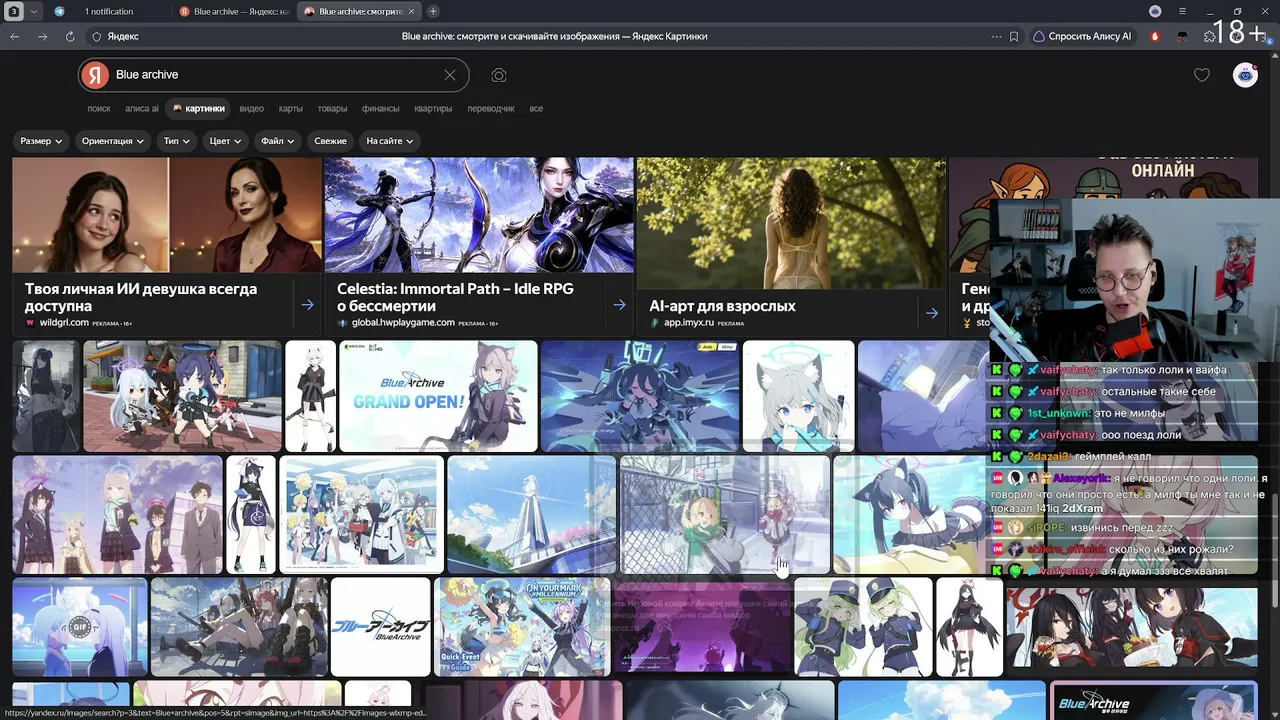Viewport: 1280px width, 720px height.
Task: Open the favorites heart collection
Action: (x=1202, y=75)
